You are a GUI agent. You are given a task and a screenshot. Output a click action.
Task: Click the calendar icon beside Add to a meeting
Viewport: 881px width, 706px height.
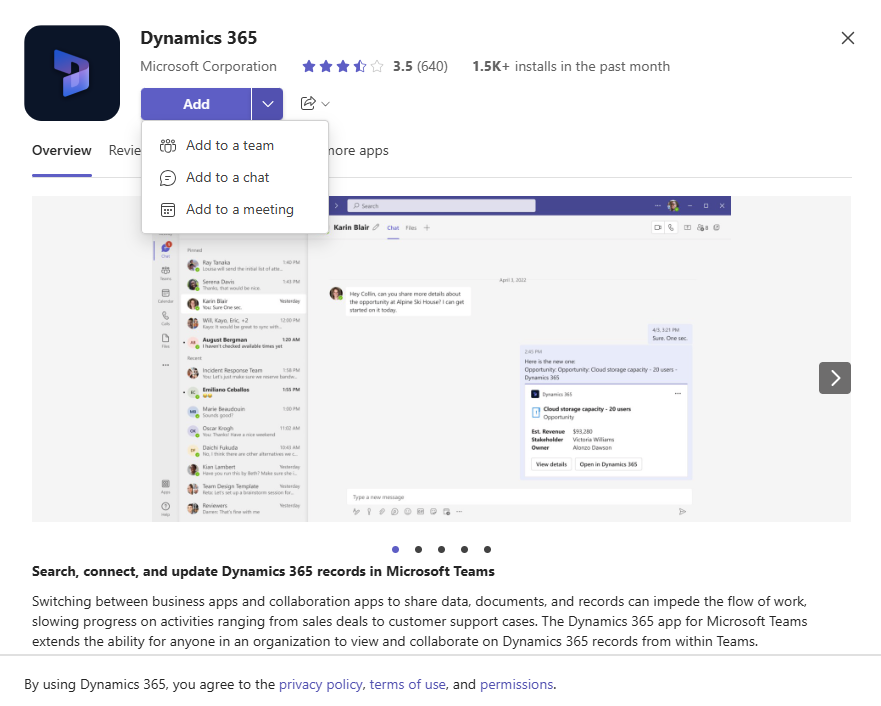point(166,209)
